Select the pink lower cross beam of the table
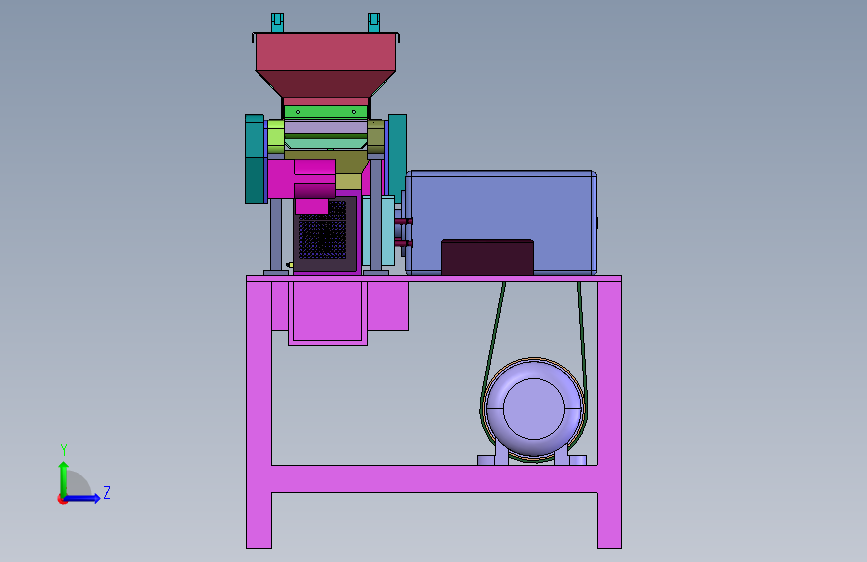 434,479
